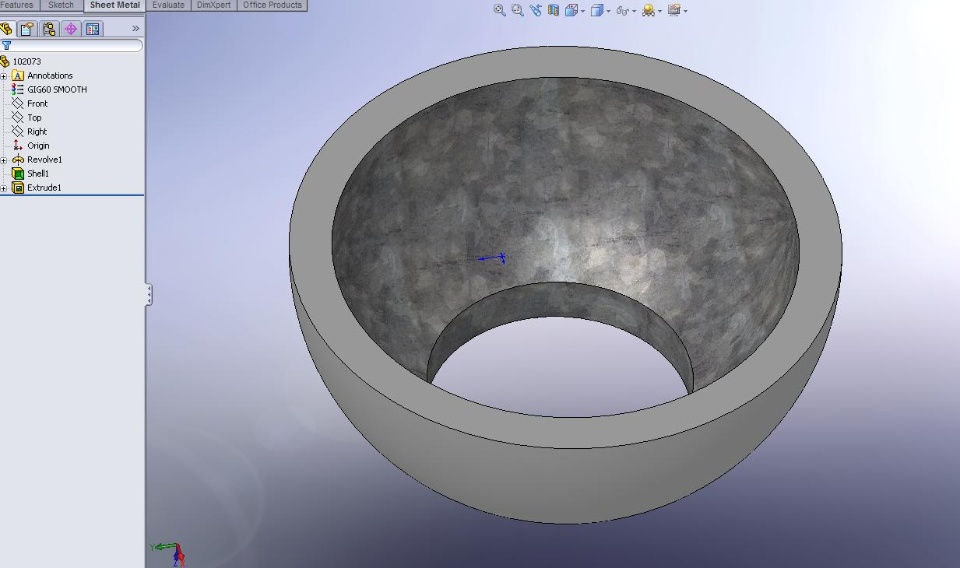Image resolution: width=960 pixels, height=568 pixels.
Task: Open the DisplayManager tab icon
Action: click(92, 29)
